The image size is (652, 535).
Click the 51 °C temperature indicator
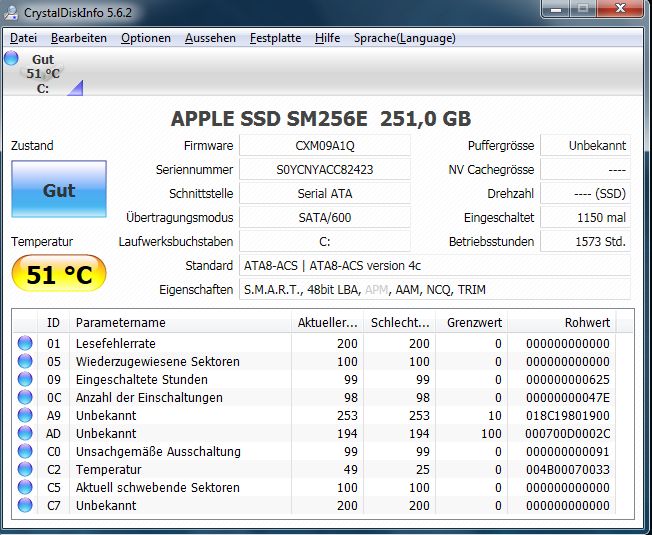[x=59, y=274]
